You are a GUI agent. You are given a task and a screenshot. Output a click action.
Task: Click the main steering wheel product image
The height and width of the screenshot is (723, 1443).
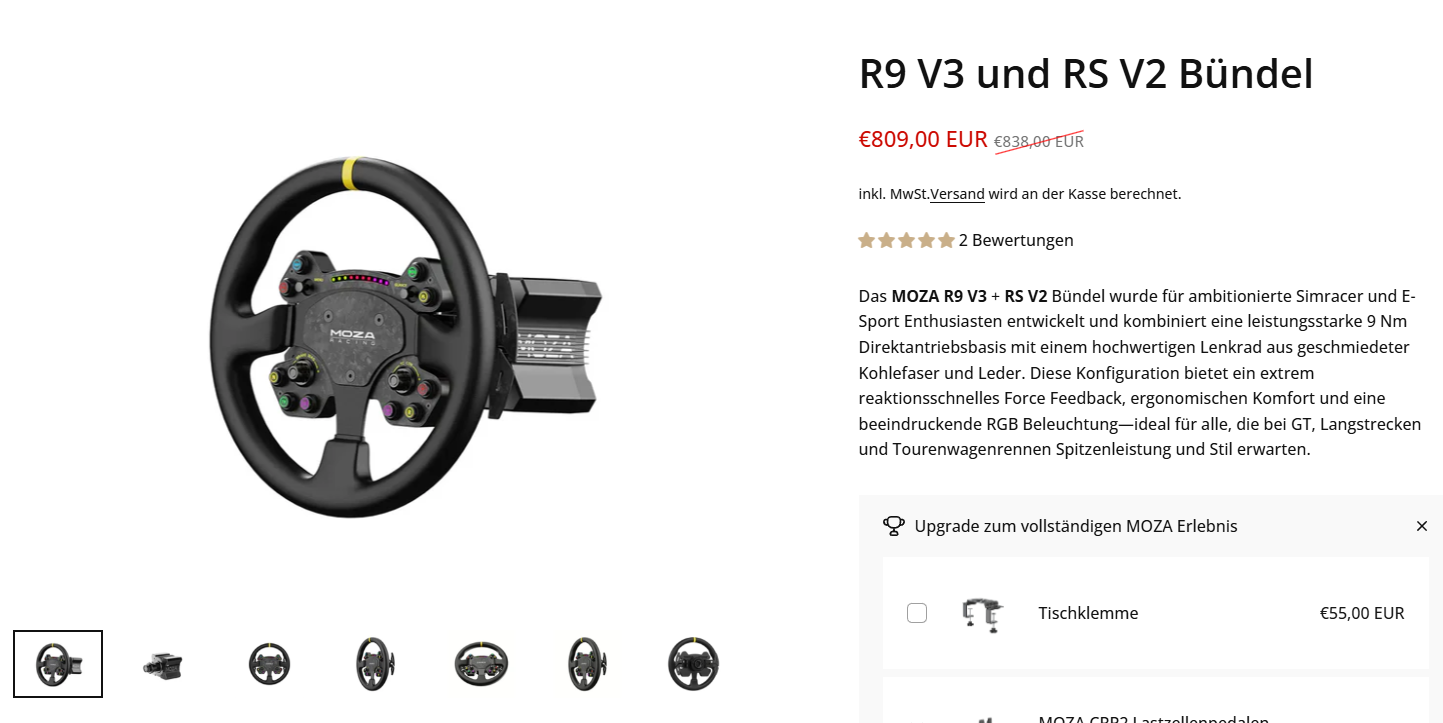pyautogui.click(x=406, y=337)
